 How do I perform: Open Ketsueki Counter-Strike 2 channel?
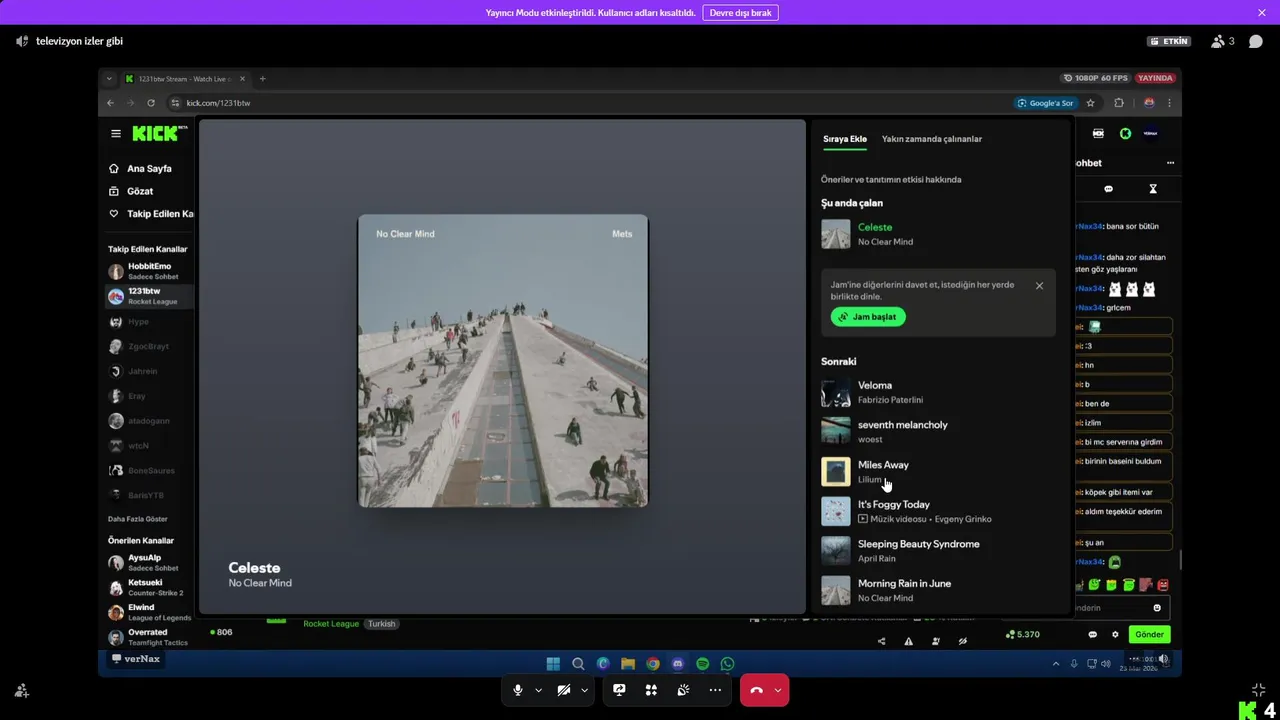(x=149, y=587)
